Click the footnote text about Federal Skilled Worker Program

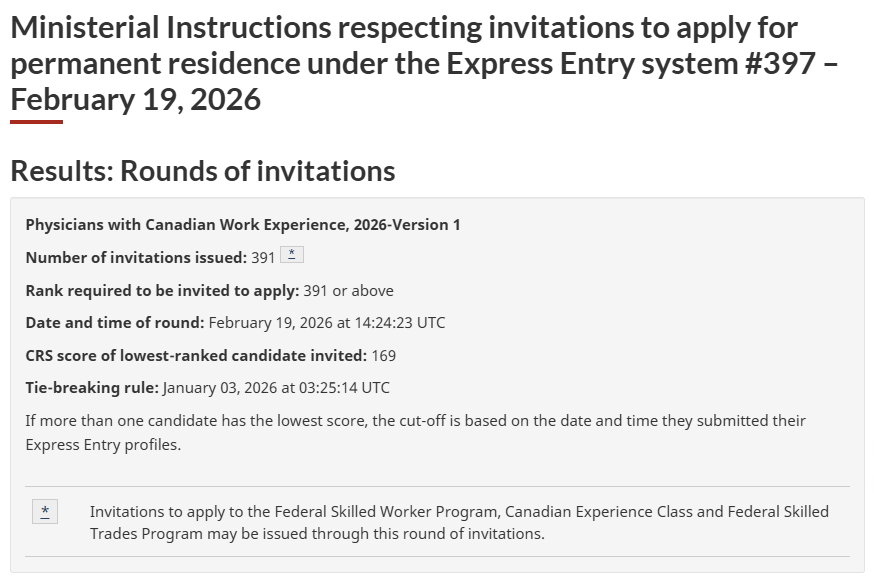459,522
